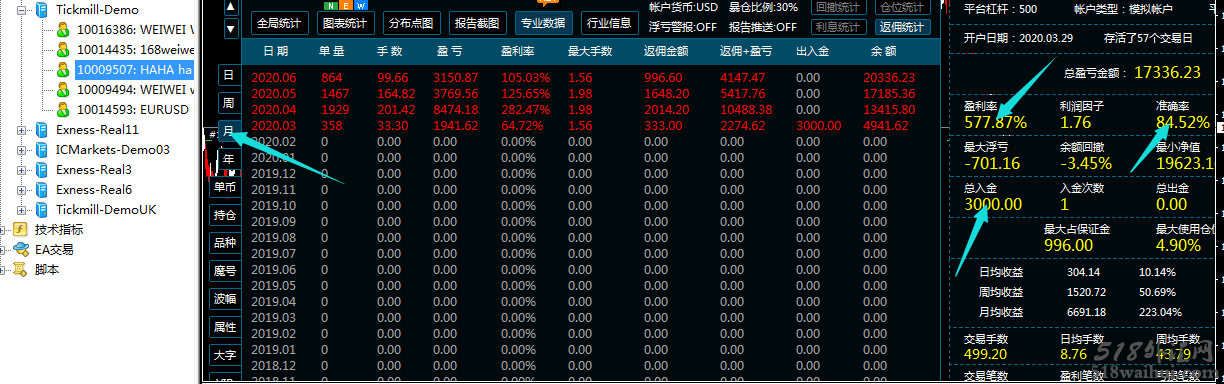Switch to the 持仓 positions tab
Screen dimensions: 1224x384
tap(225, 215)
